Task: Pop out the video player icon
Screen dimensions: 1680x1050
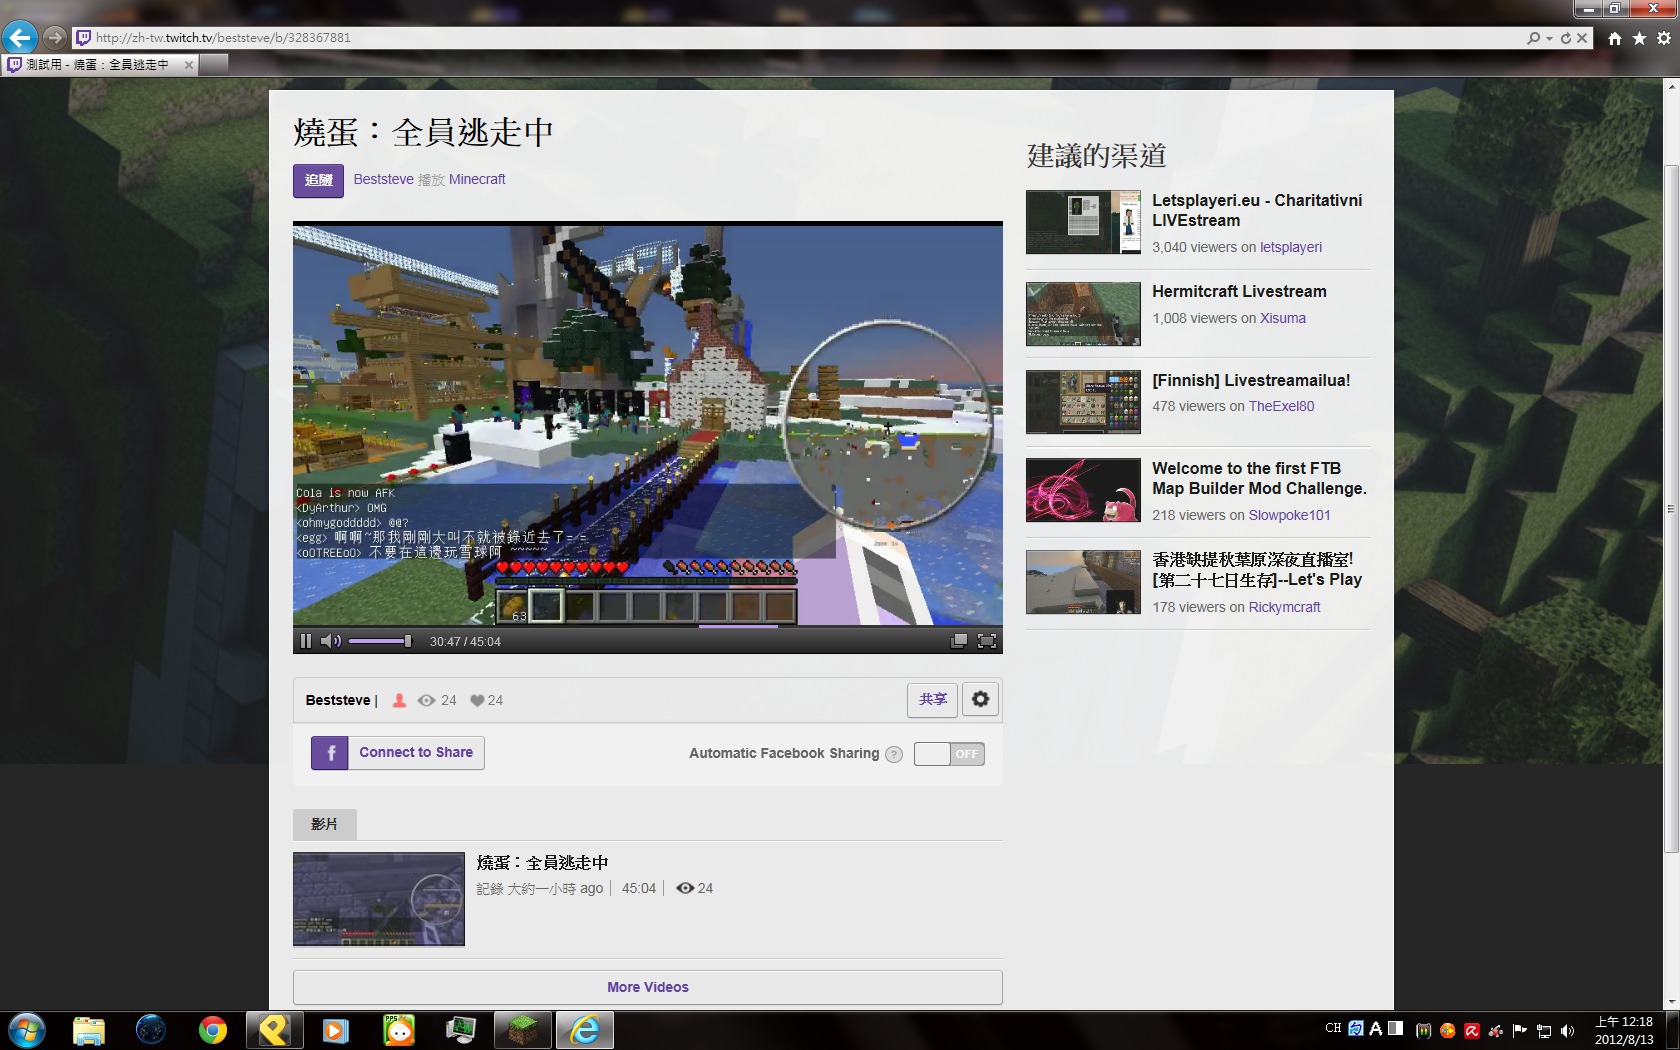Action: coord(959,641)
